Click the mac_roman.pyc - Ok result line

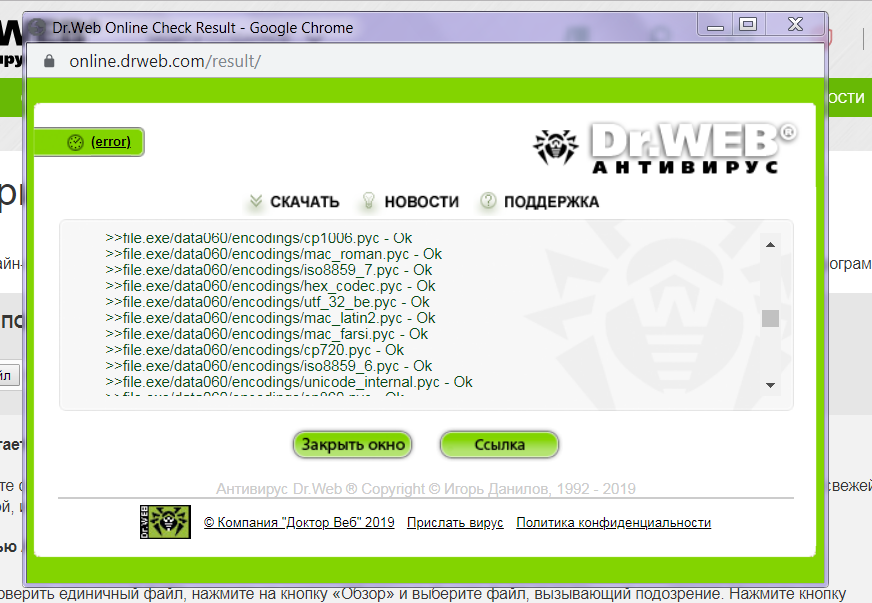click(274, 254)
